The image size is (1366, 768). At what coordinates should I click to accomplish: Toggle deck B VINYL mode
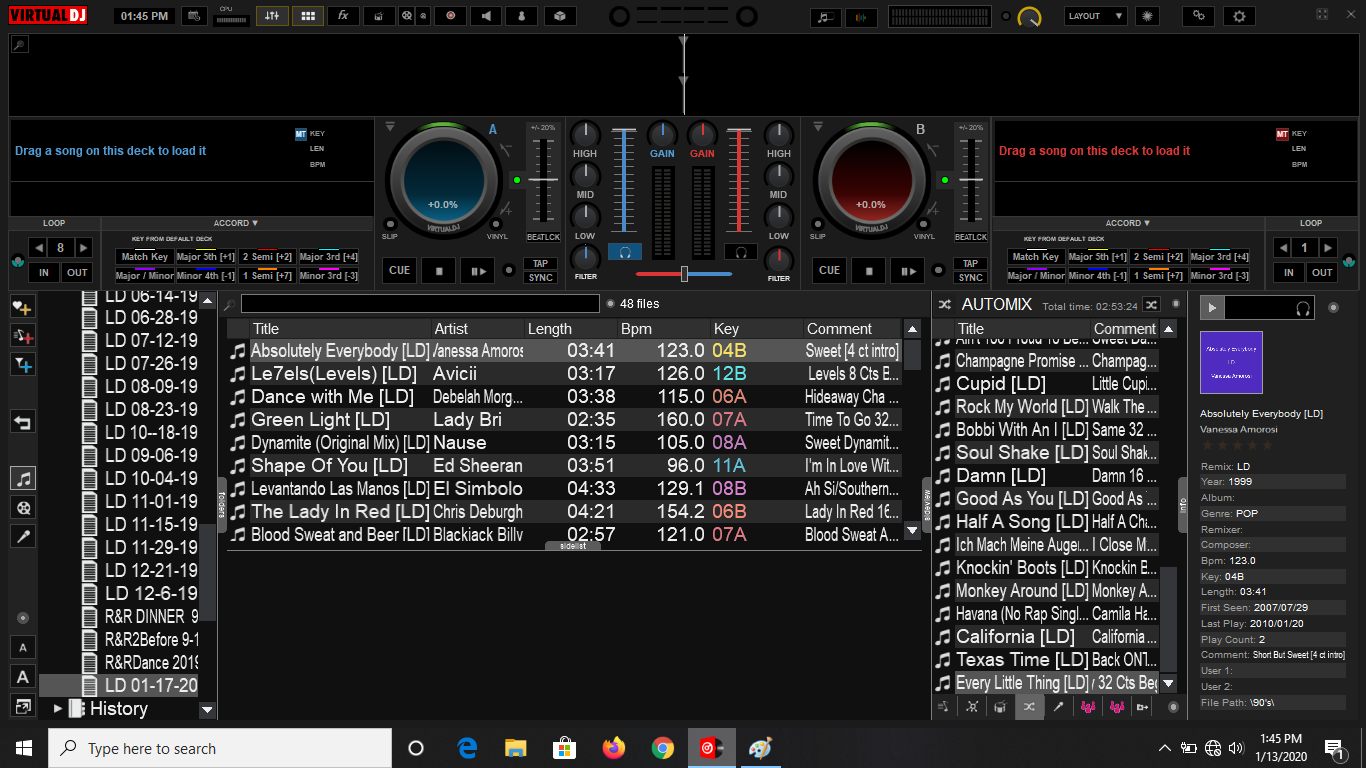click(925, 225)
